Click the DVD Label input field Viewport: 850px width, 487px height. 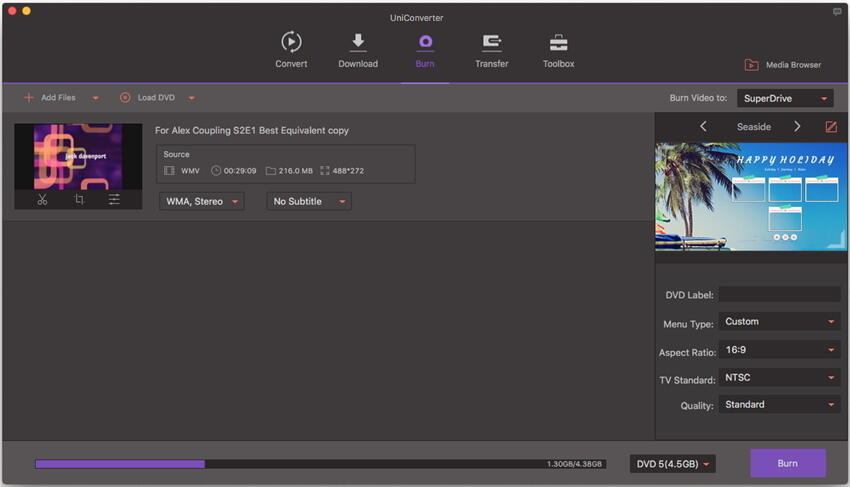pyautogui.click(x=780, y=294)
